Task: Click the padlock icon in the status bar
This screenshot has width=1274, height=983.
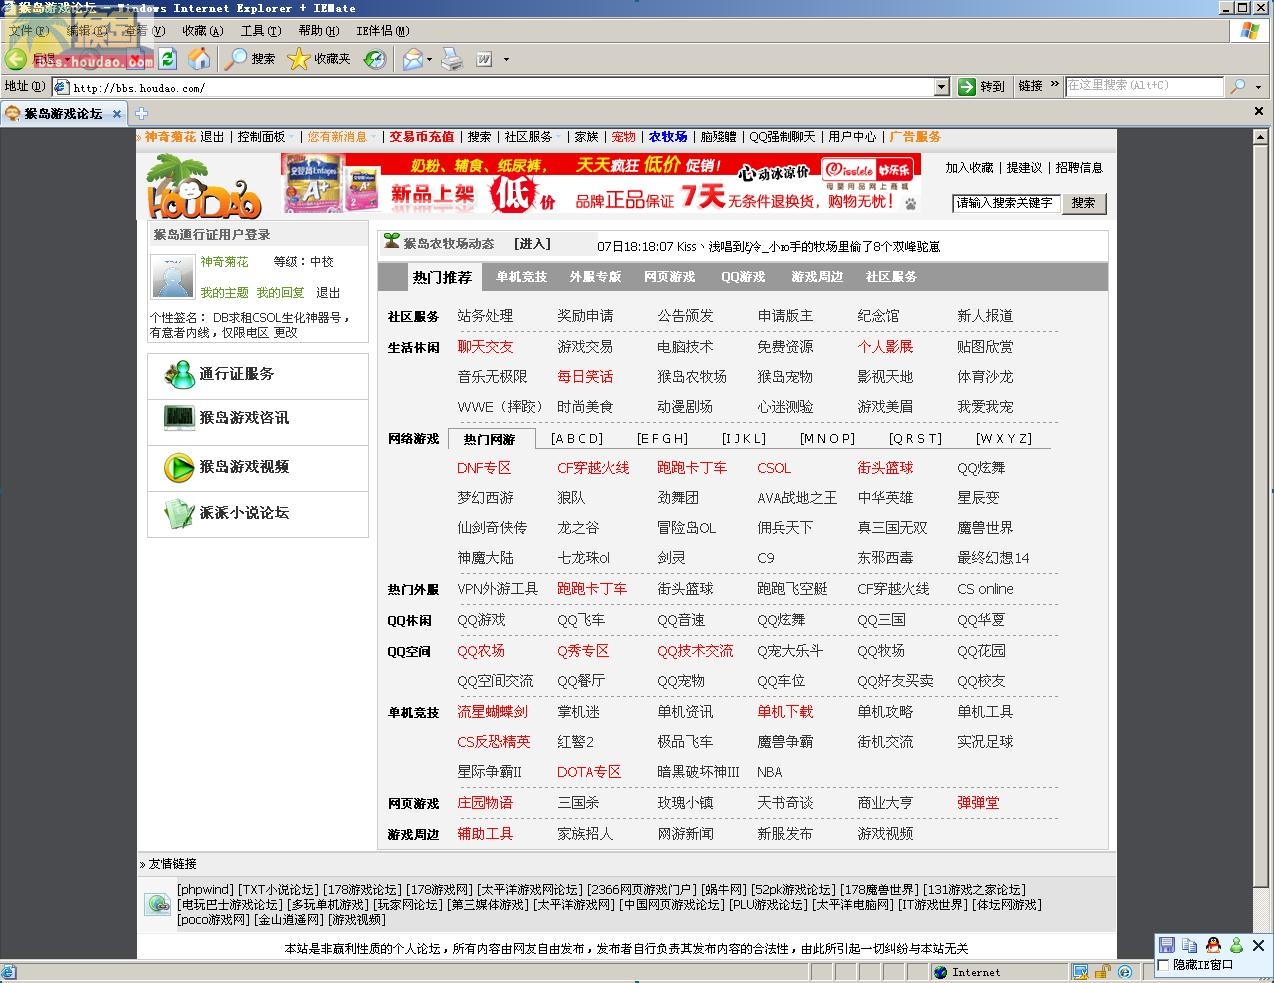Action: 1102,972
